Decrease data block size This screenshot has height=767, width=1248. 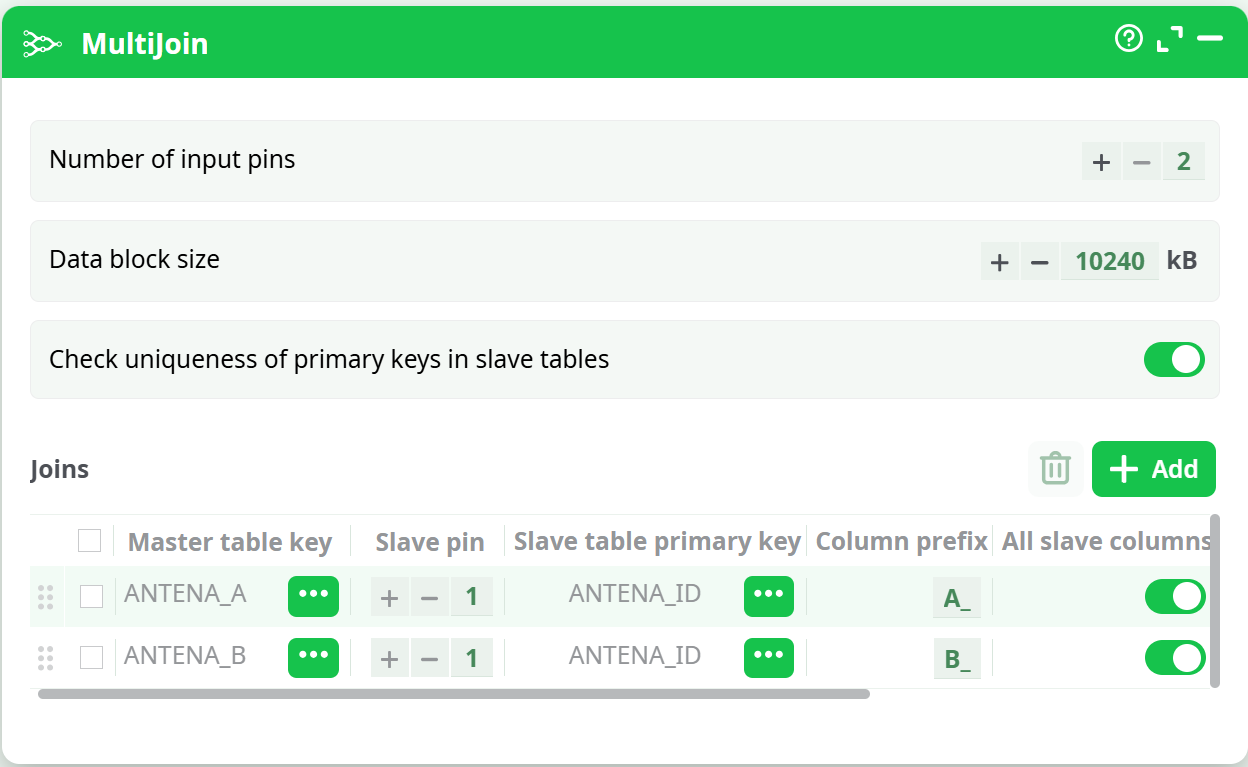click(x=1039, y=262)
